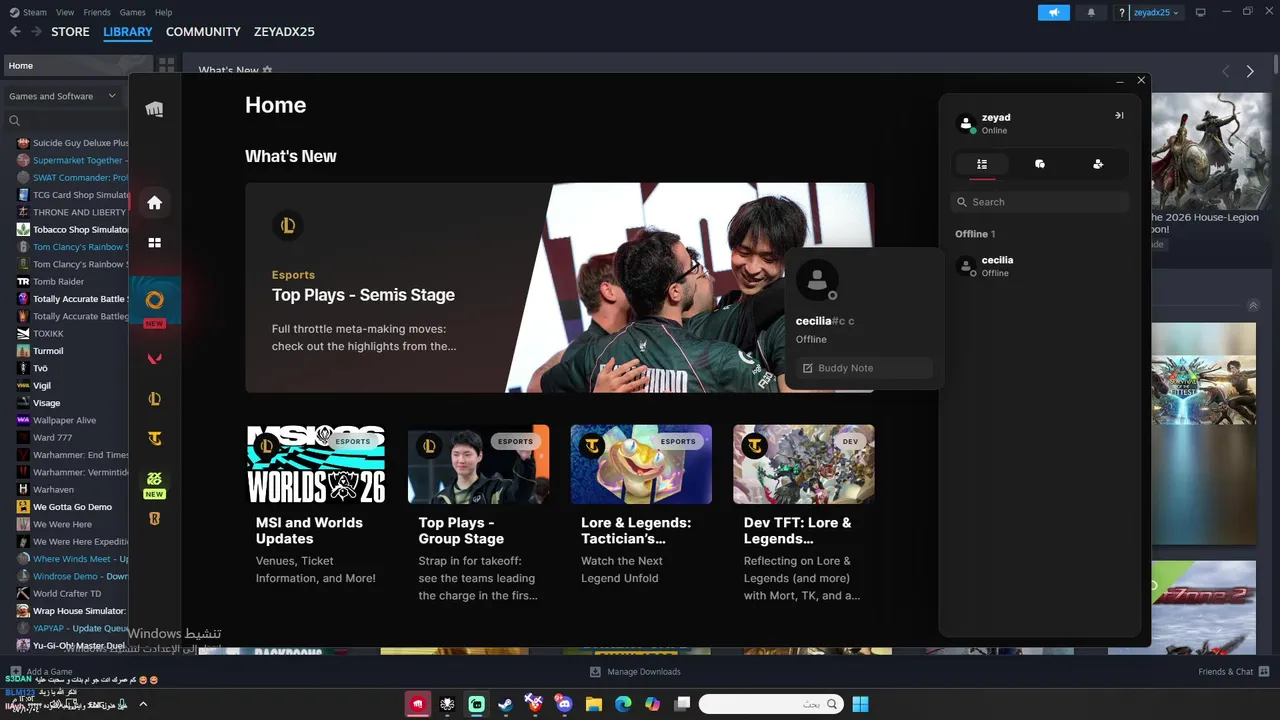Open the Top Plays - Group Stage card
1280x720 pixels.
(478, 514)
